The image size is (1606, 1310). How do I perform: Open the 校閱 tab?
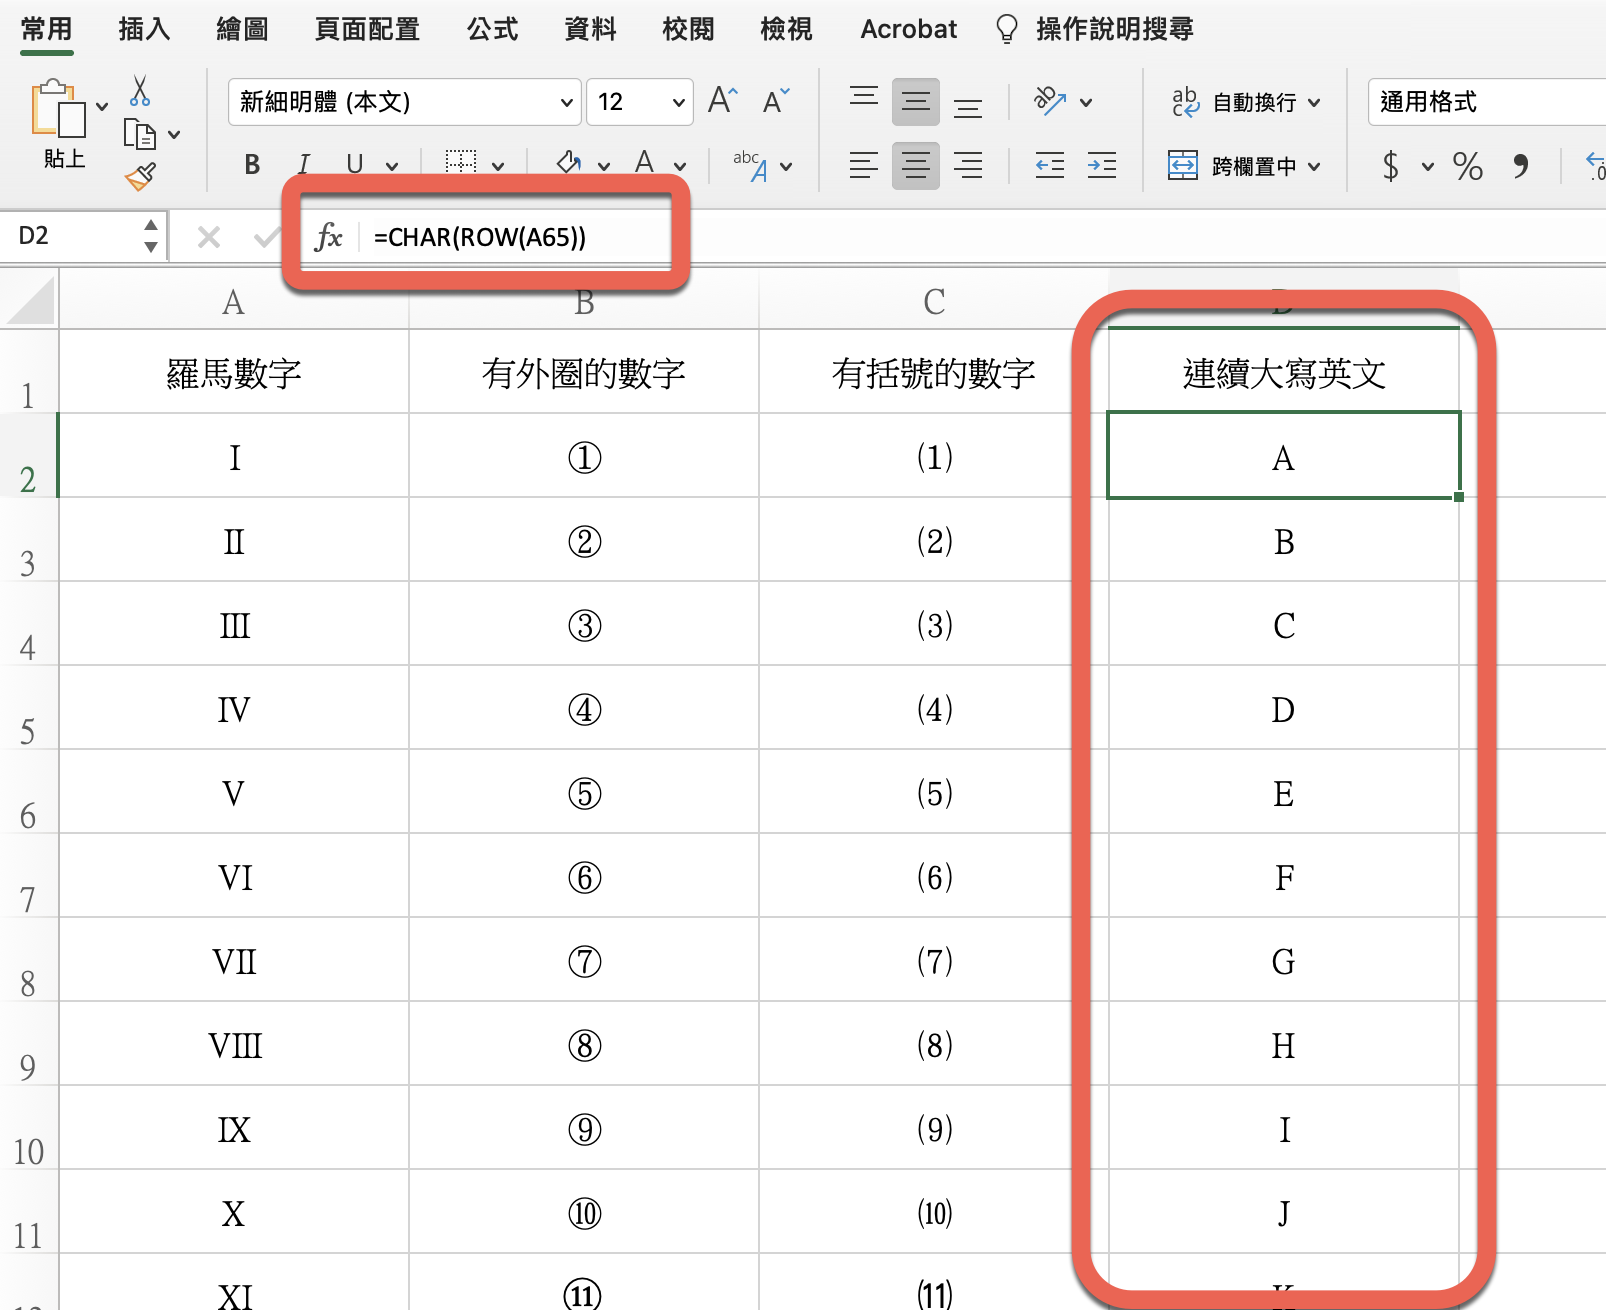[688, 29]
